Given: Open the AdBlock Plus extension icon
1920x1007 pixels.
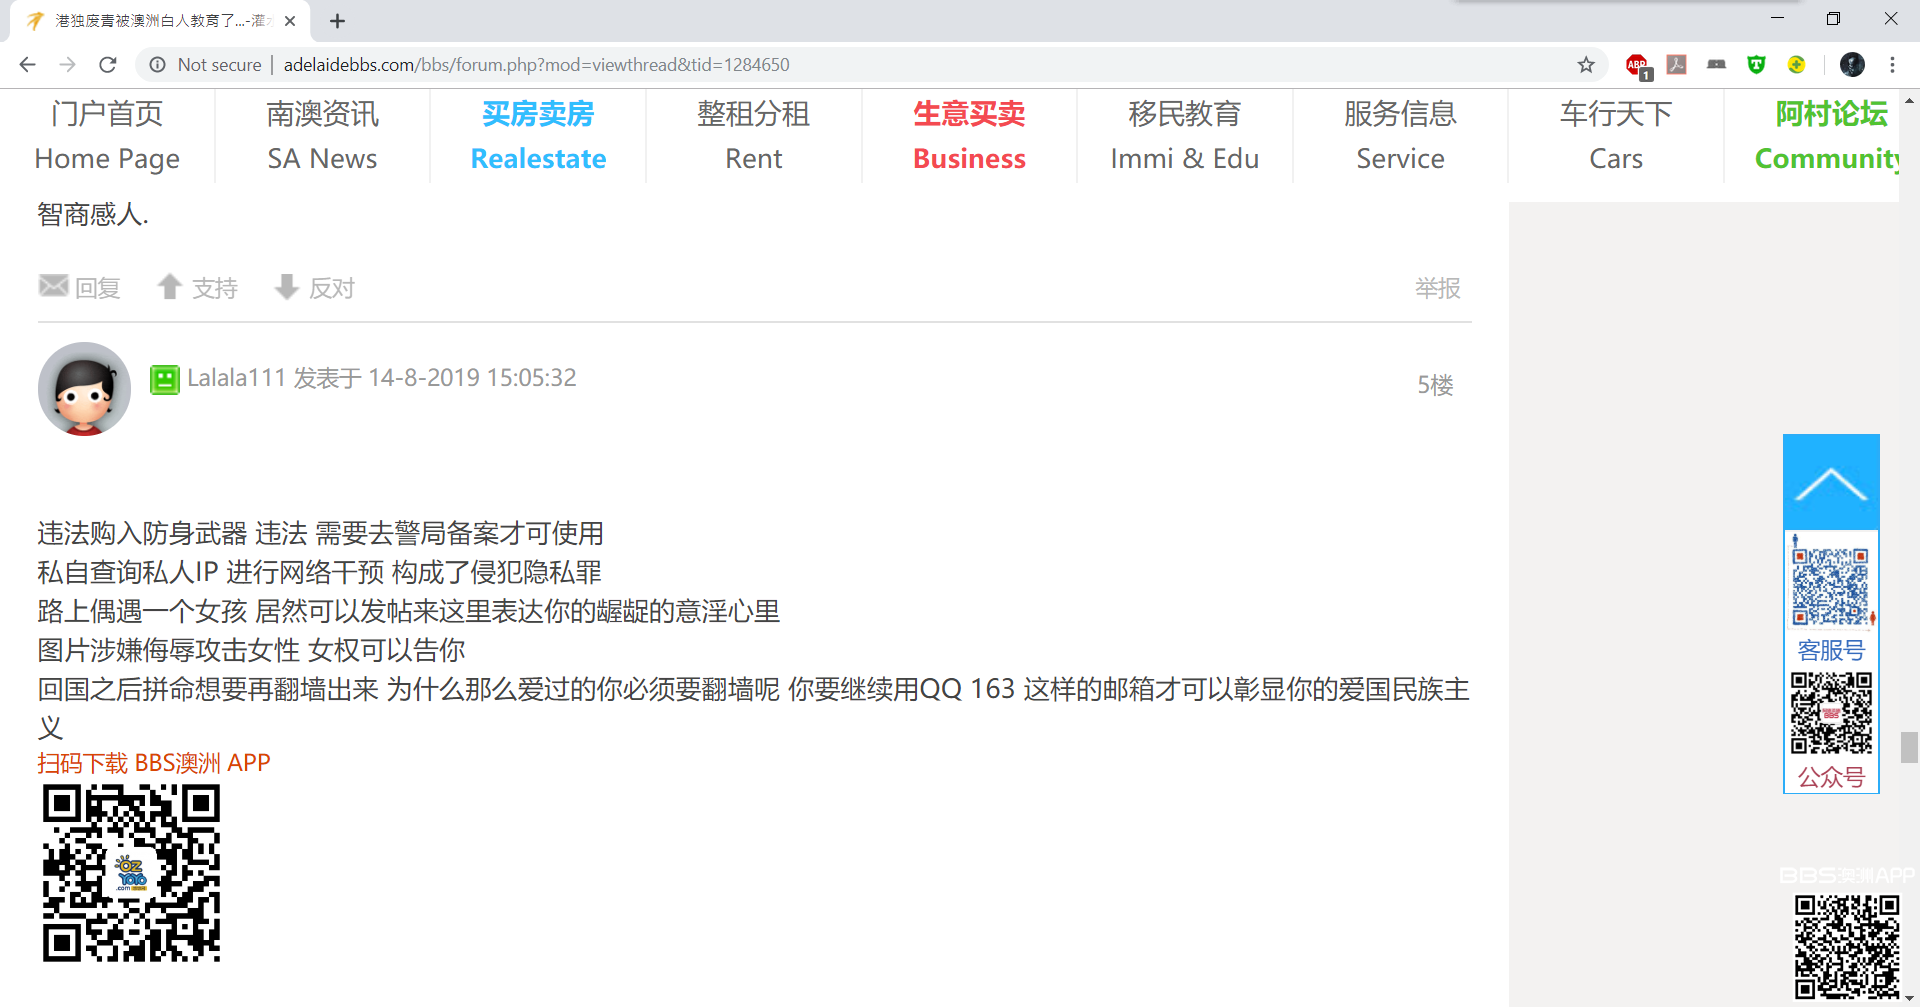Looking at the screenshot, I should coord(1636,65).
